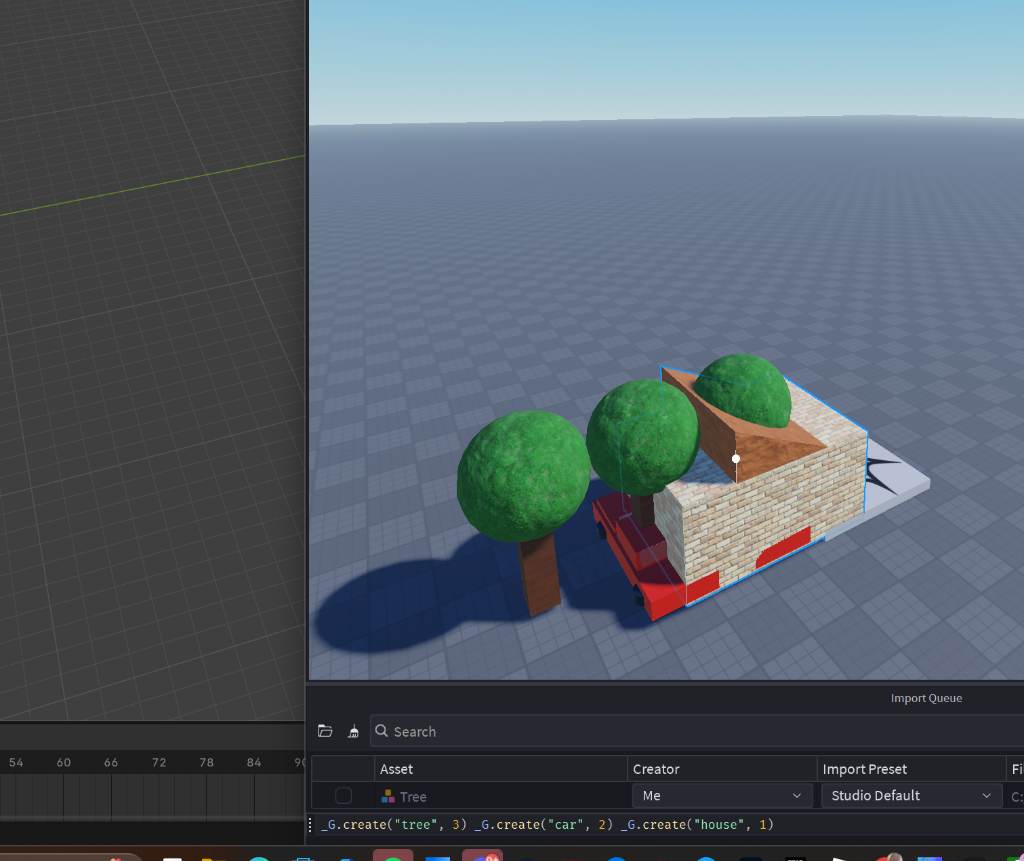Click the broom cleanup icon near the search bar
This screenshot has width=1024, height=861.
[353, 732]
